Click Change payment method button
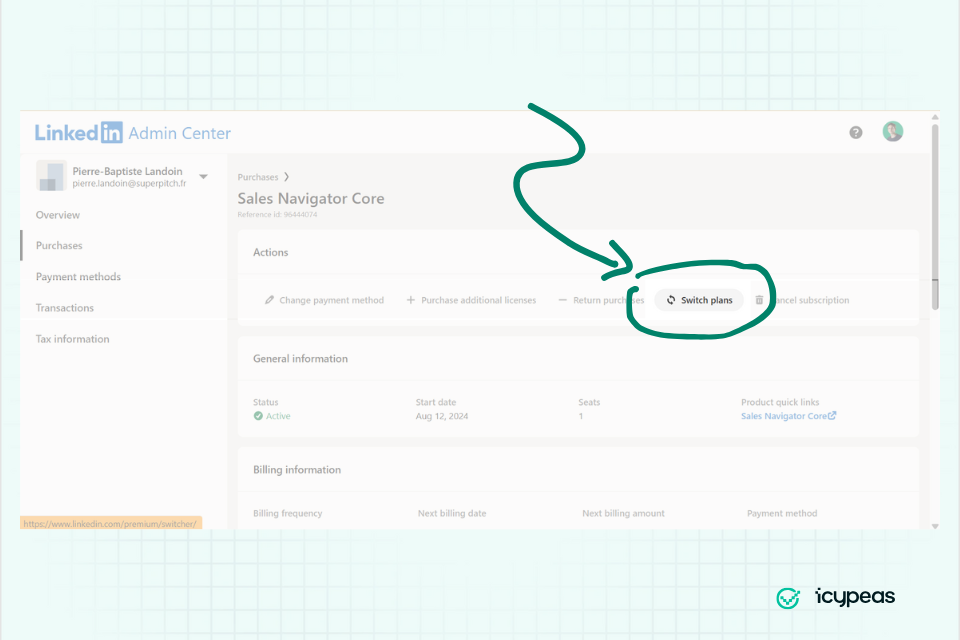Image resolution: width=960 pixels, height=640 pixels. [x=324, y=300]
